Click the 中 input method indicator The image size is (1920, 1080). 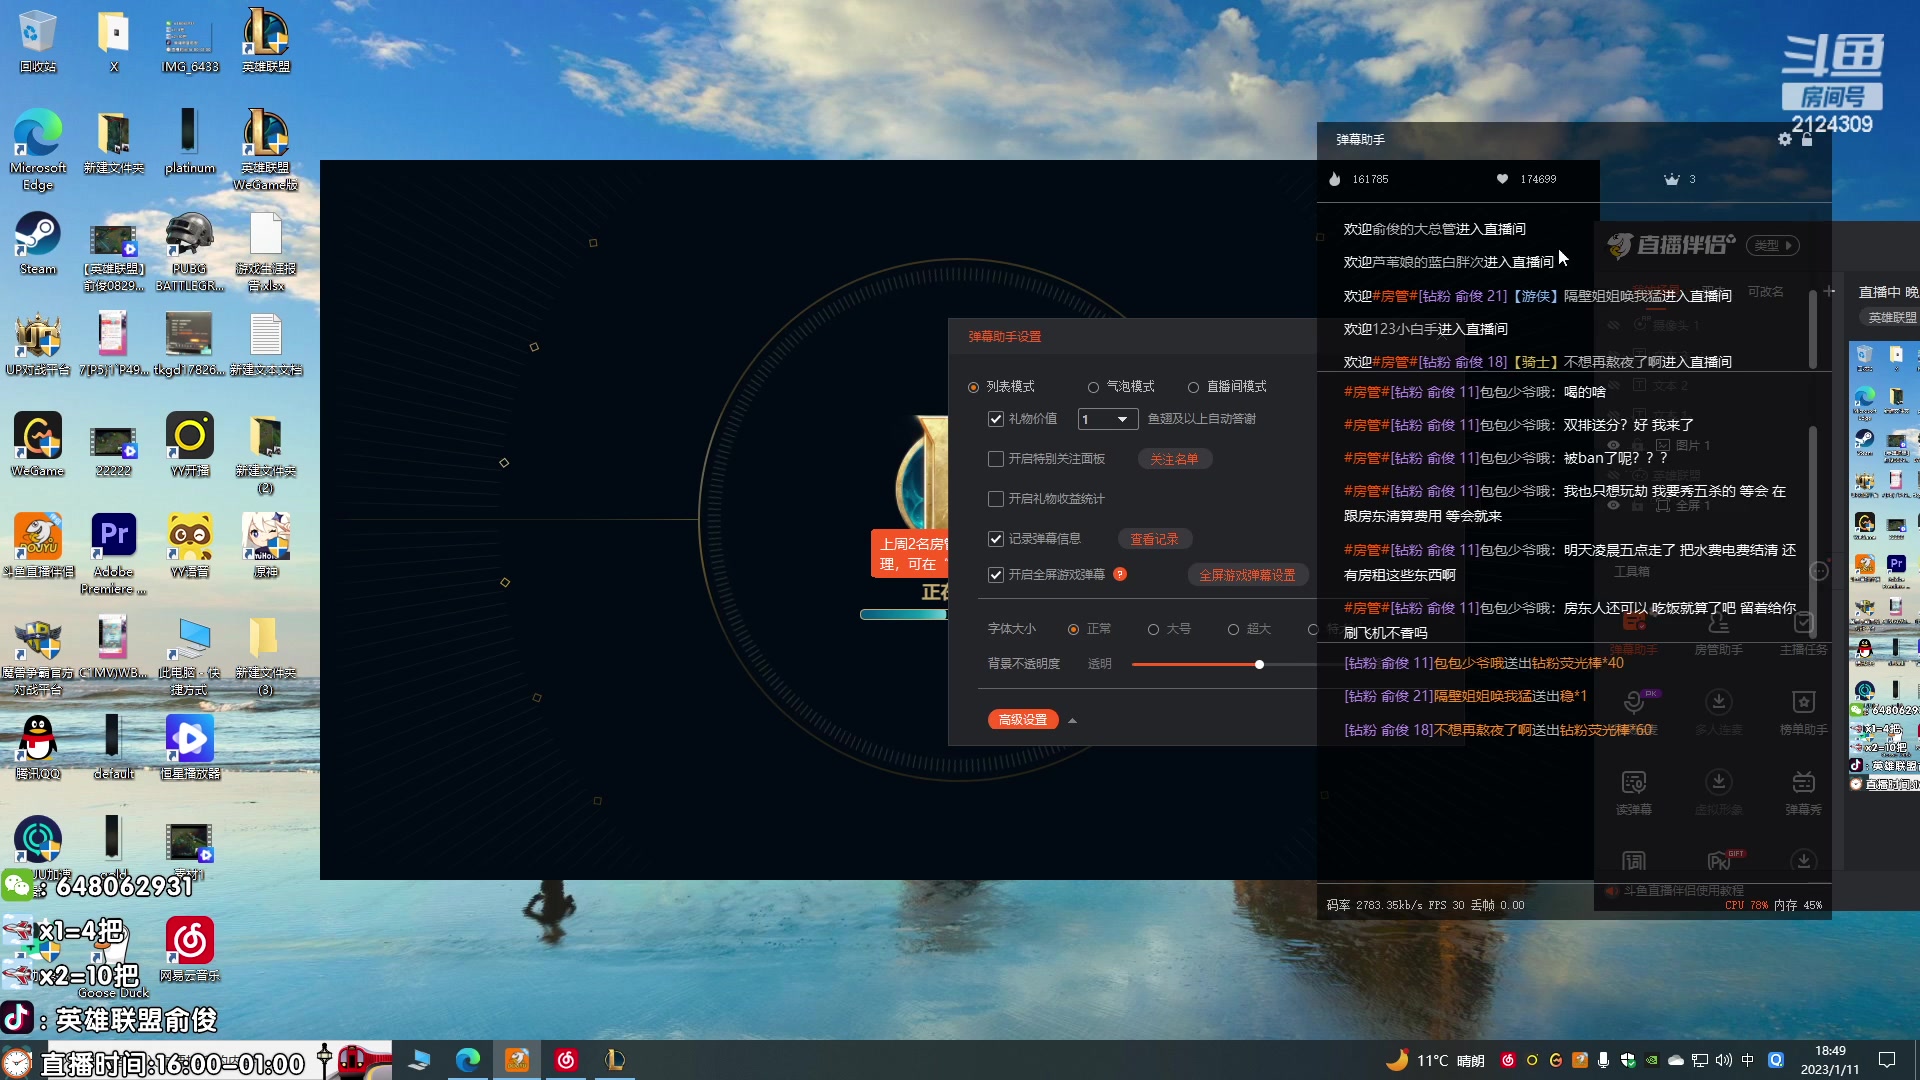point(1748,1060)
